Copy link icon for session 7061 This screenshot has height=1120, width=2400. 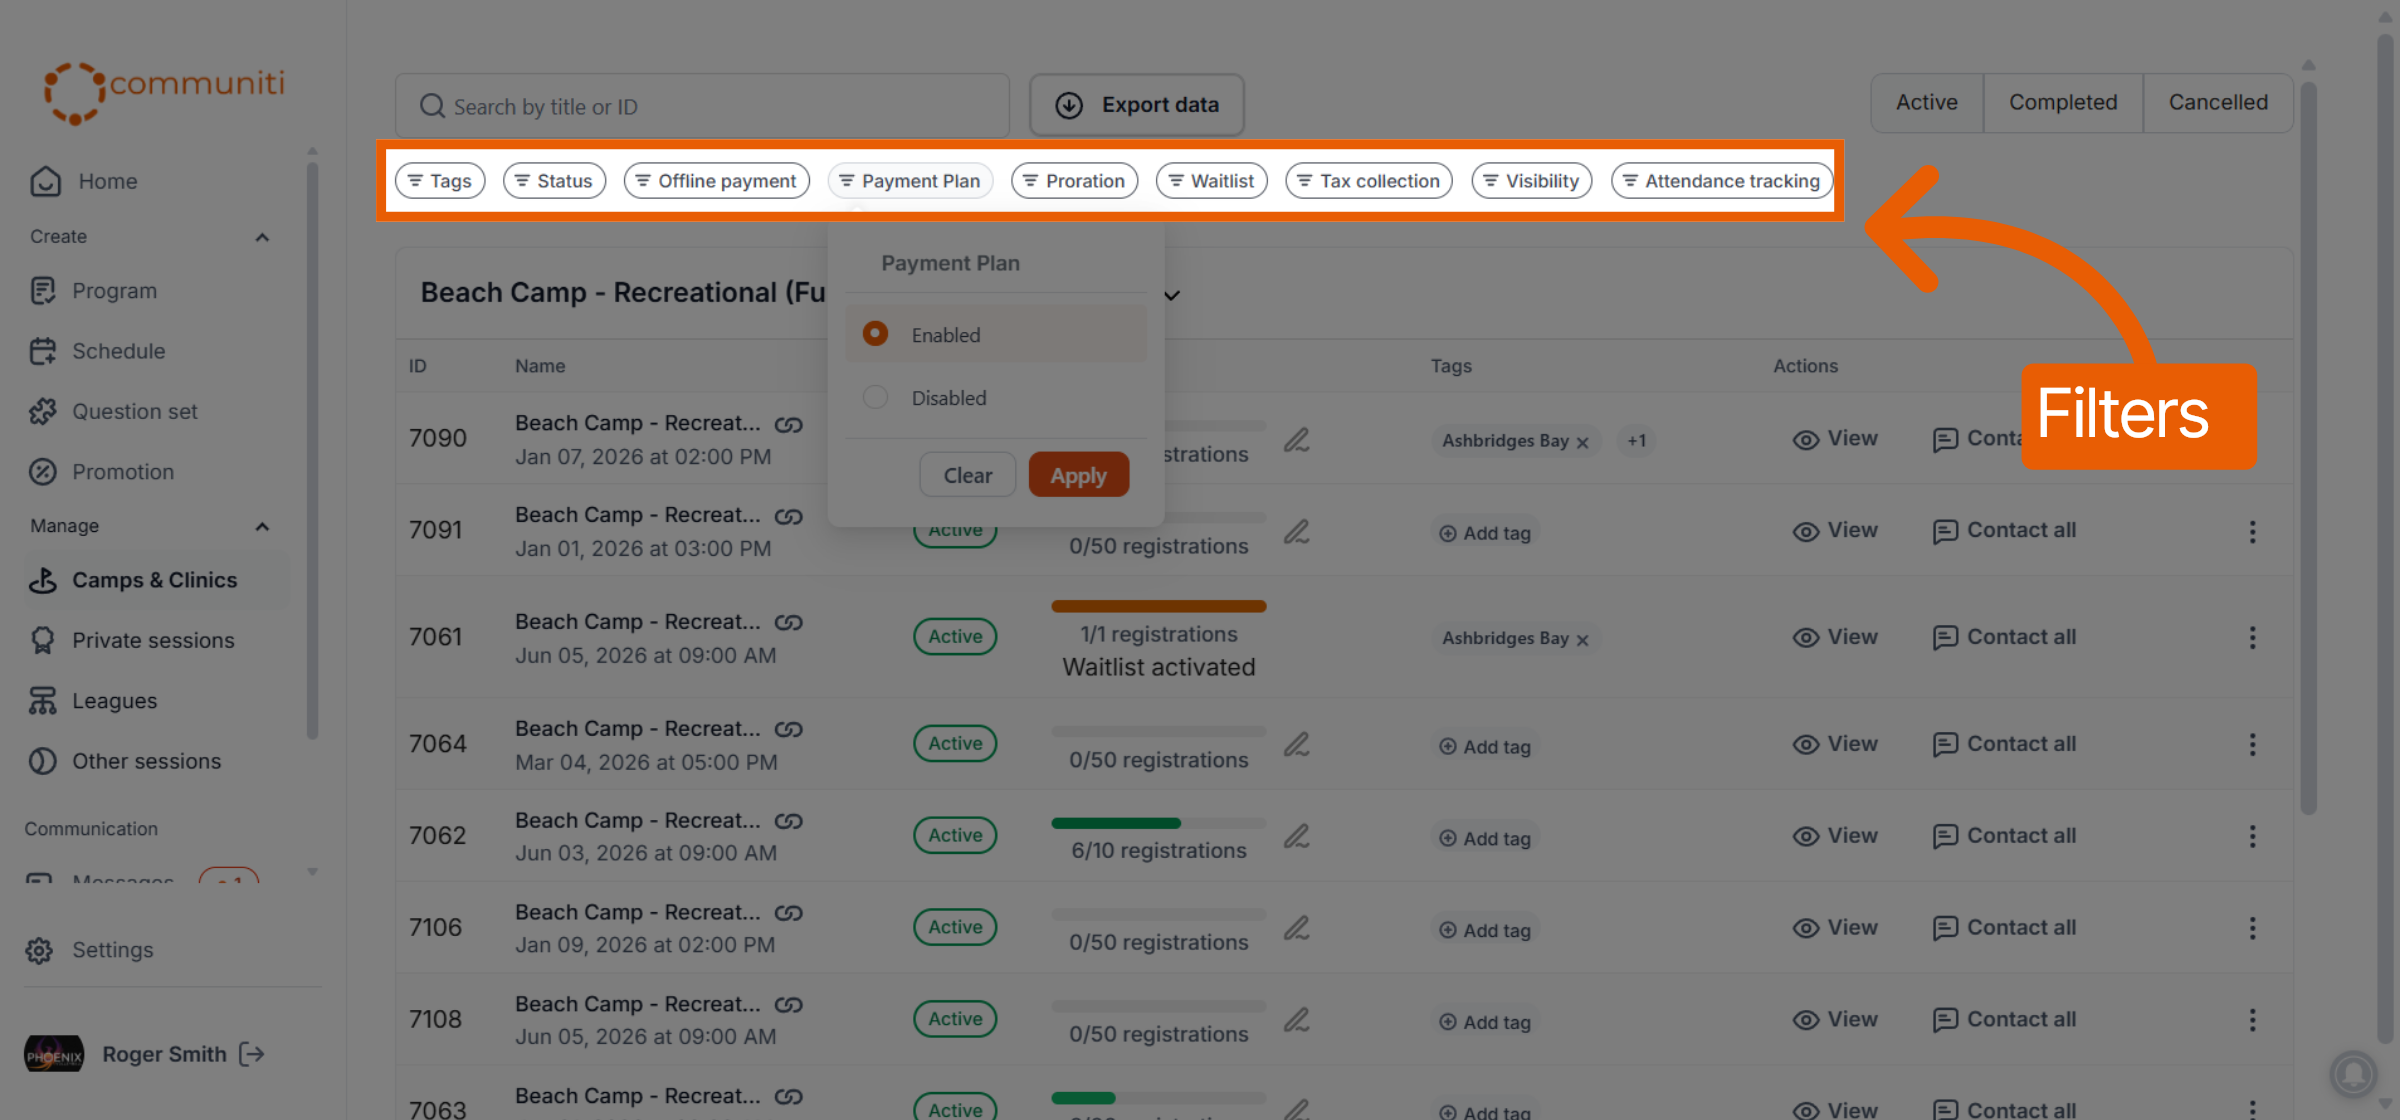789,623
